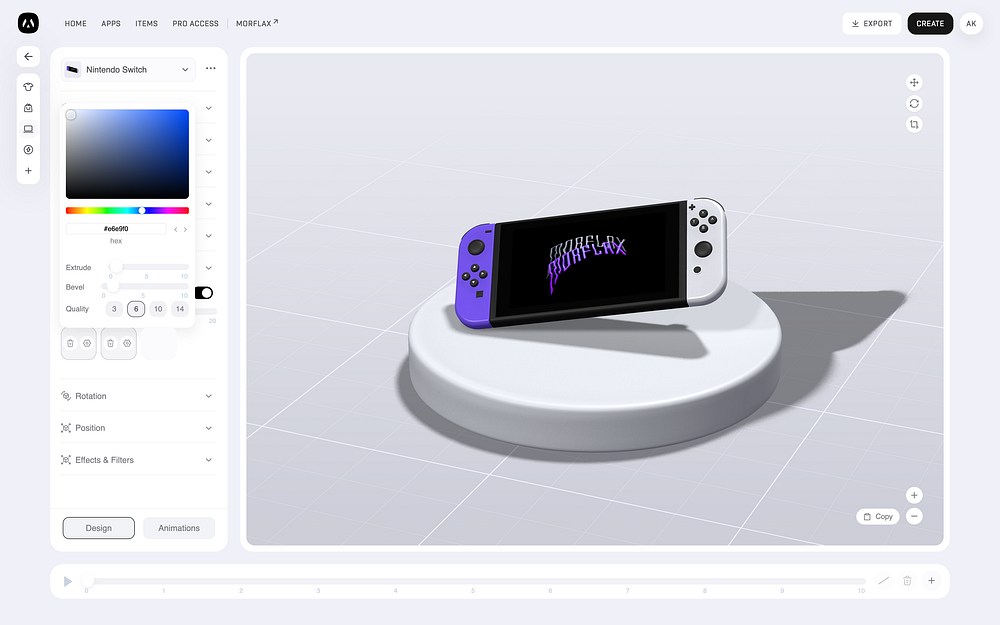Screen dimensions: 1000x625
Task: Click the previous arrow beside the hex field
Action: 175,230
